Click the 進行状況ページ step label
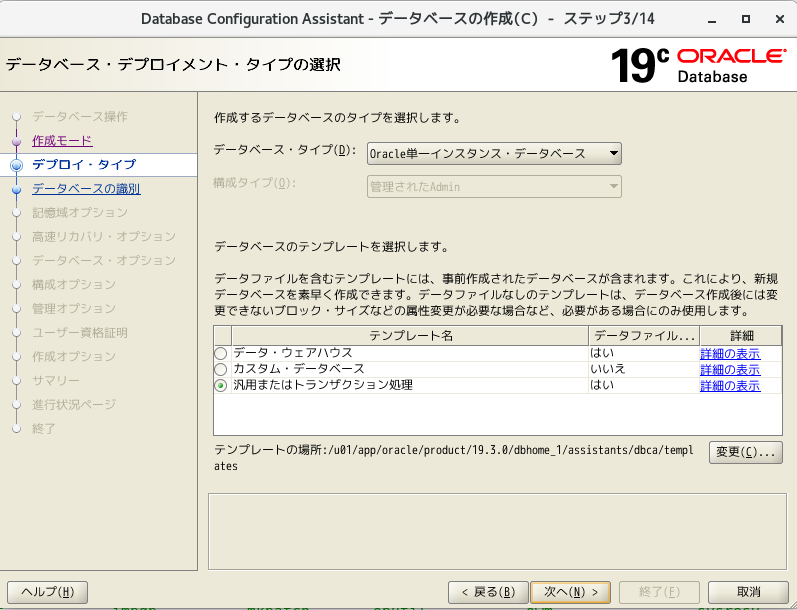 point(74,405)
